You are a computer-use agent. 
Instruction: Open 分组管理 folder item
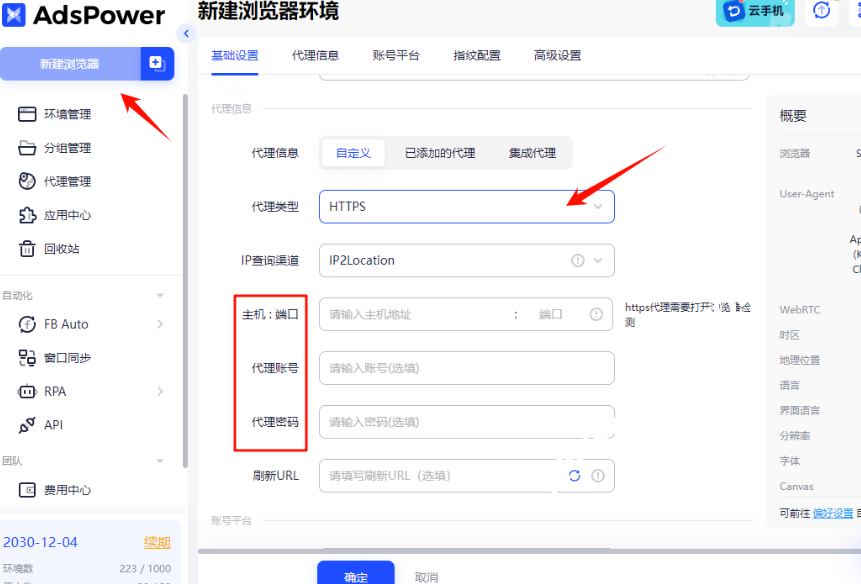67,148
